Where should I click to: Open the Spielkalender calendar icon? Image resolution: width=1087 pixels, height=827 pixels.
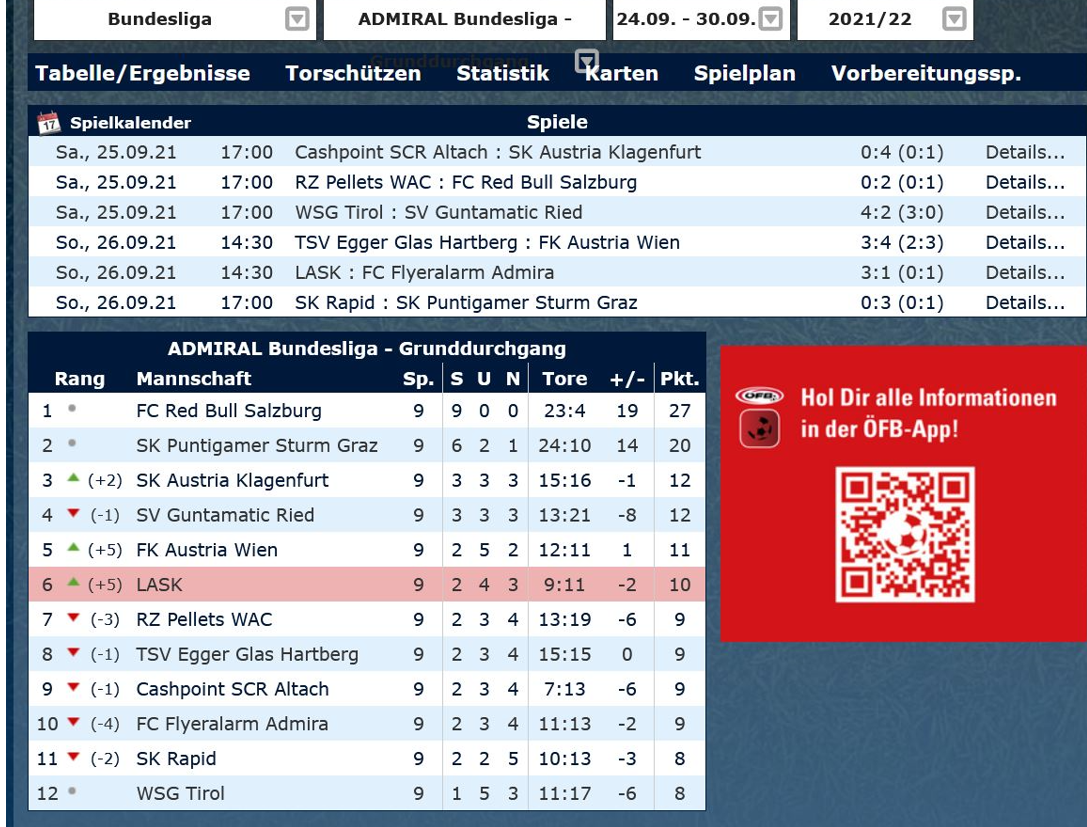coord(49,123)
